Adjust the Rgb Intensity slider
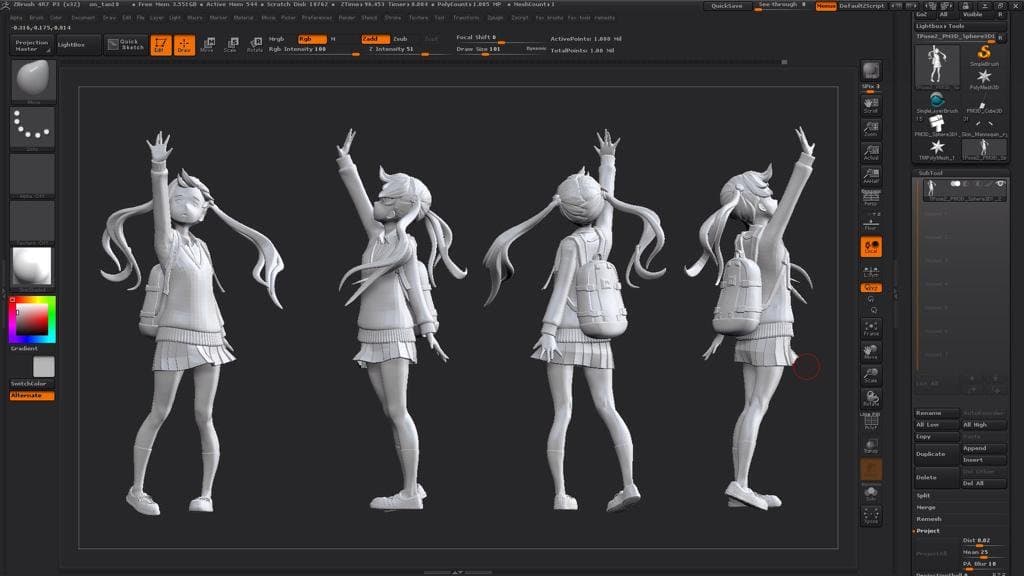 pos(314,50)
